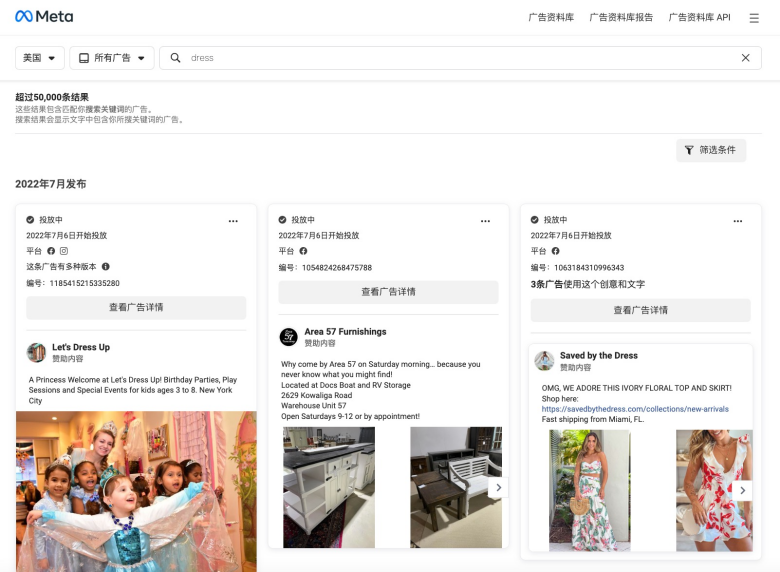Open more options on Area 57 Furnishings card
780x572 pixels.
tap(485, 221)
